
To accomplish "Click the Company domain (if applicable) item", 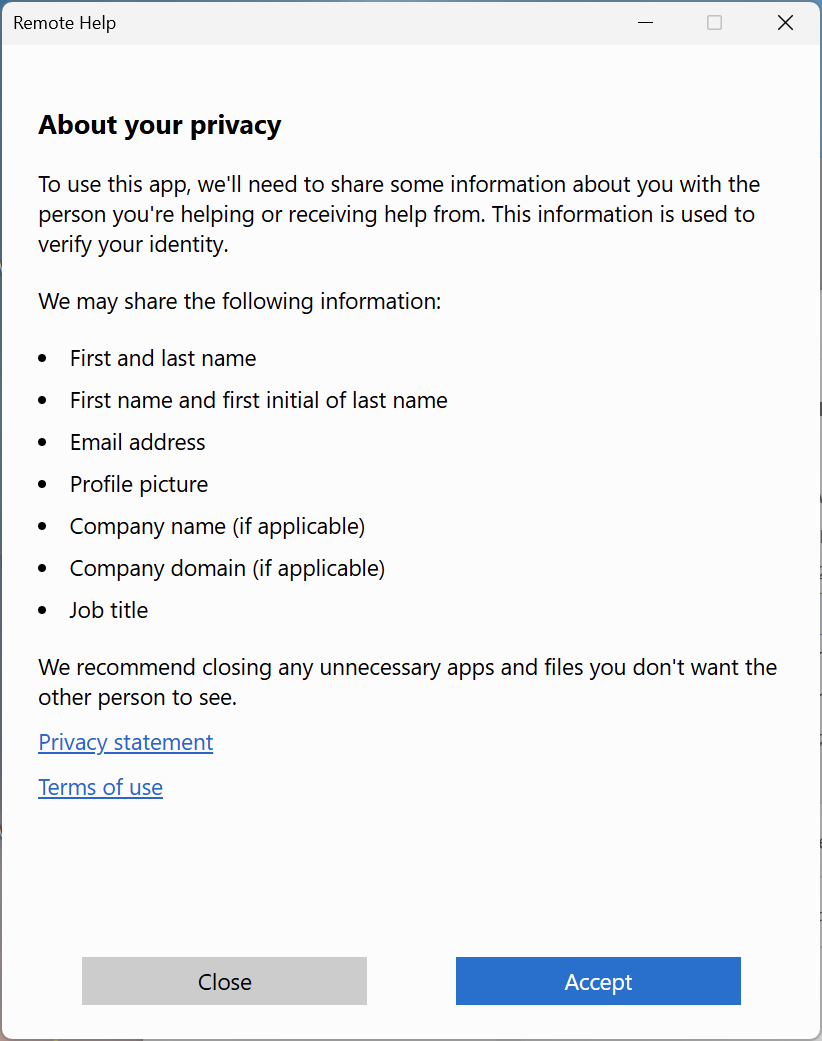I will (228, 568).
